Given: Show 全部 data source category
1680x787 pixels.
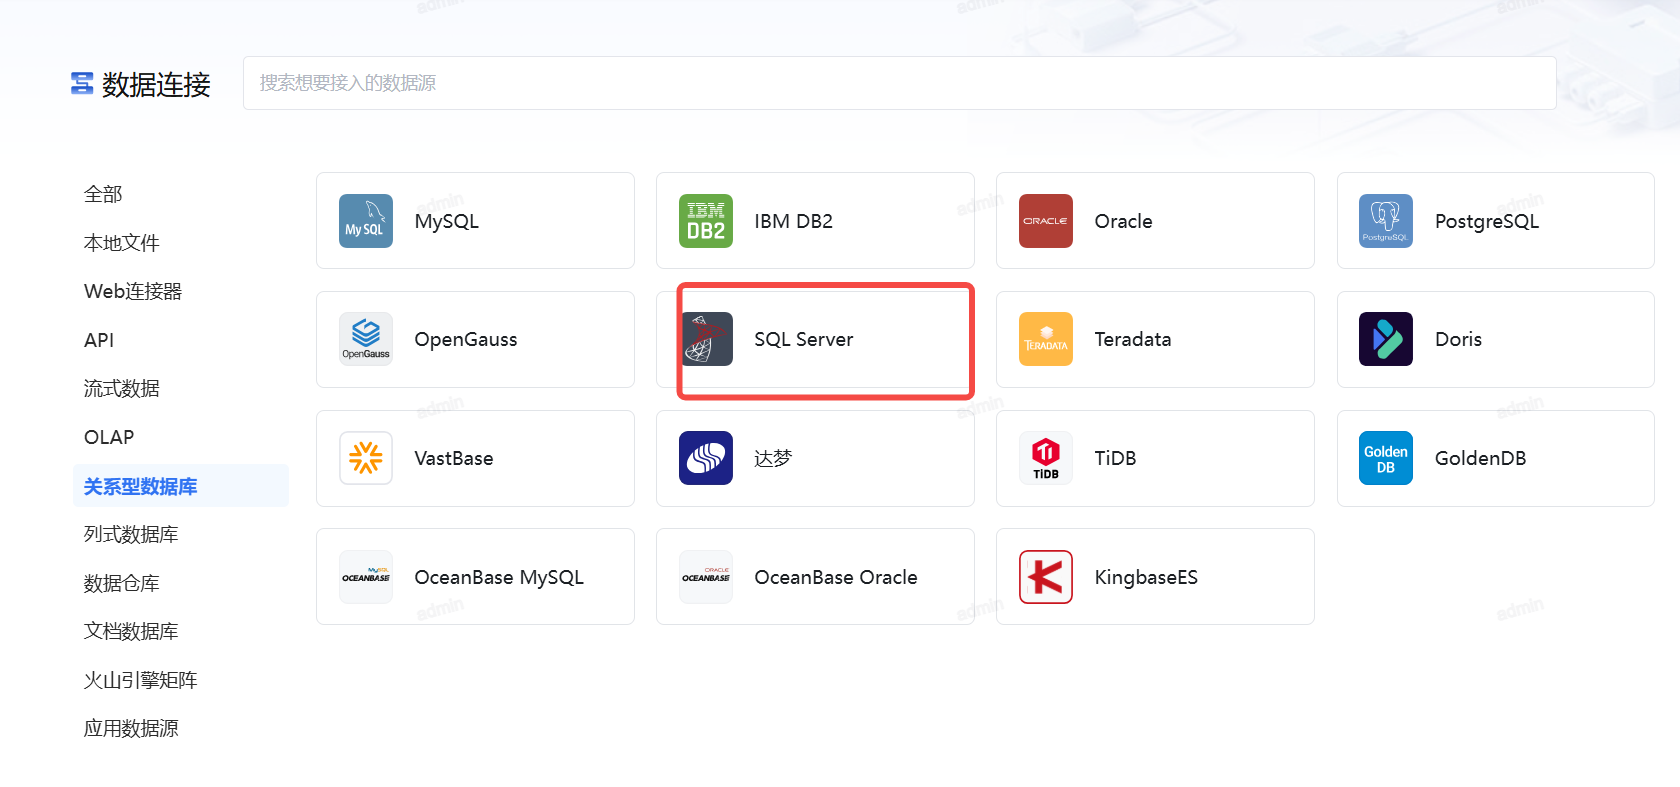Looking at the screenshot, I should (x=103, y=194).
